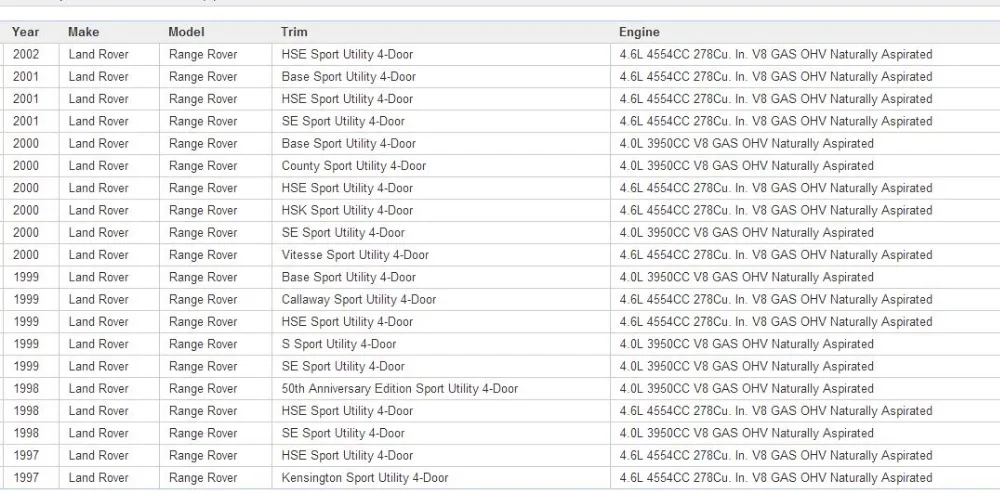1000x493 pixels.
Task: Select the engine cell of the County row
Action: coord(747,166)
